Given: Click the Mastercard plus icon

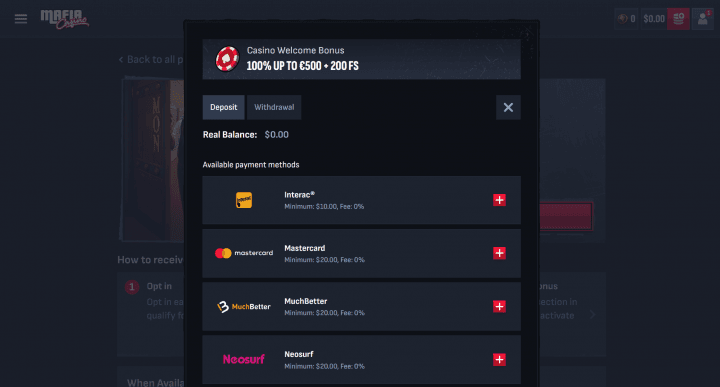Looking at the screenshot, I should [x=499, y=253].
